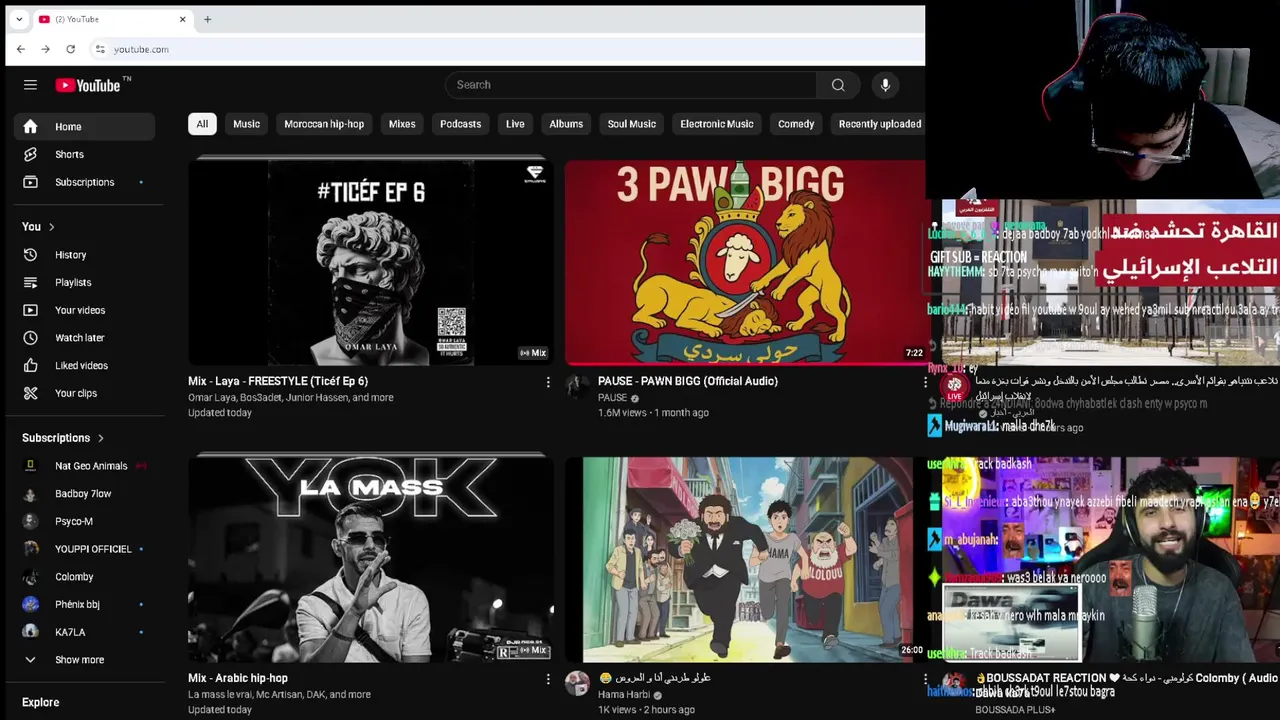
Task: Select the Electronic Music filter chip
Action: coord(717,124)
